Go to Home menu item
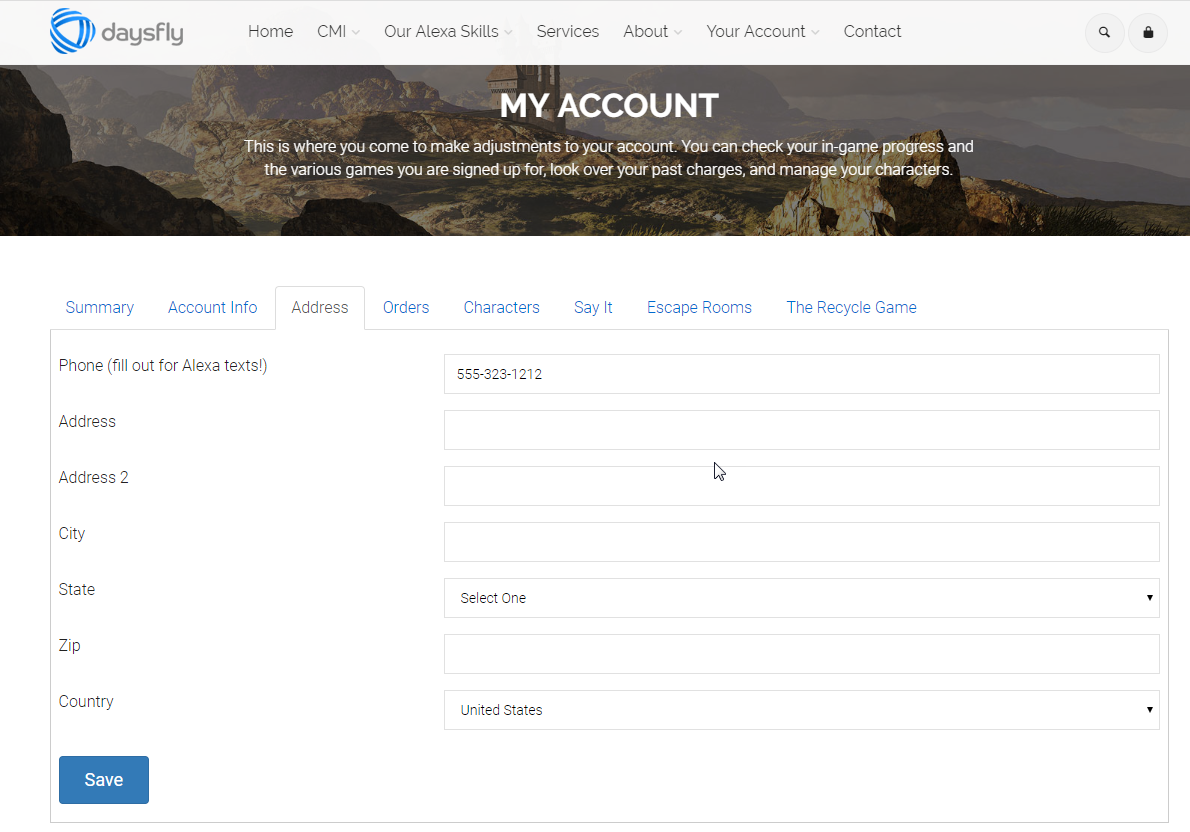 click(270, 32)
